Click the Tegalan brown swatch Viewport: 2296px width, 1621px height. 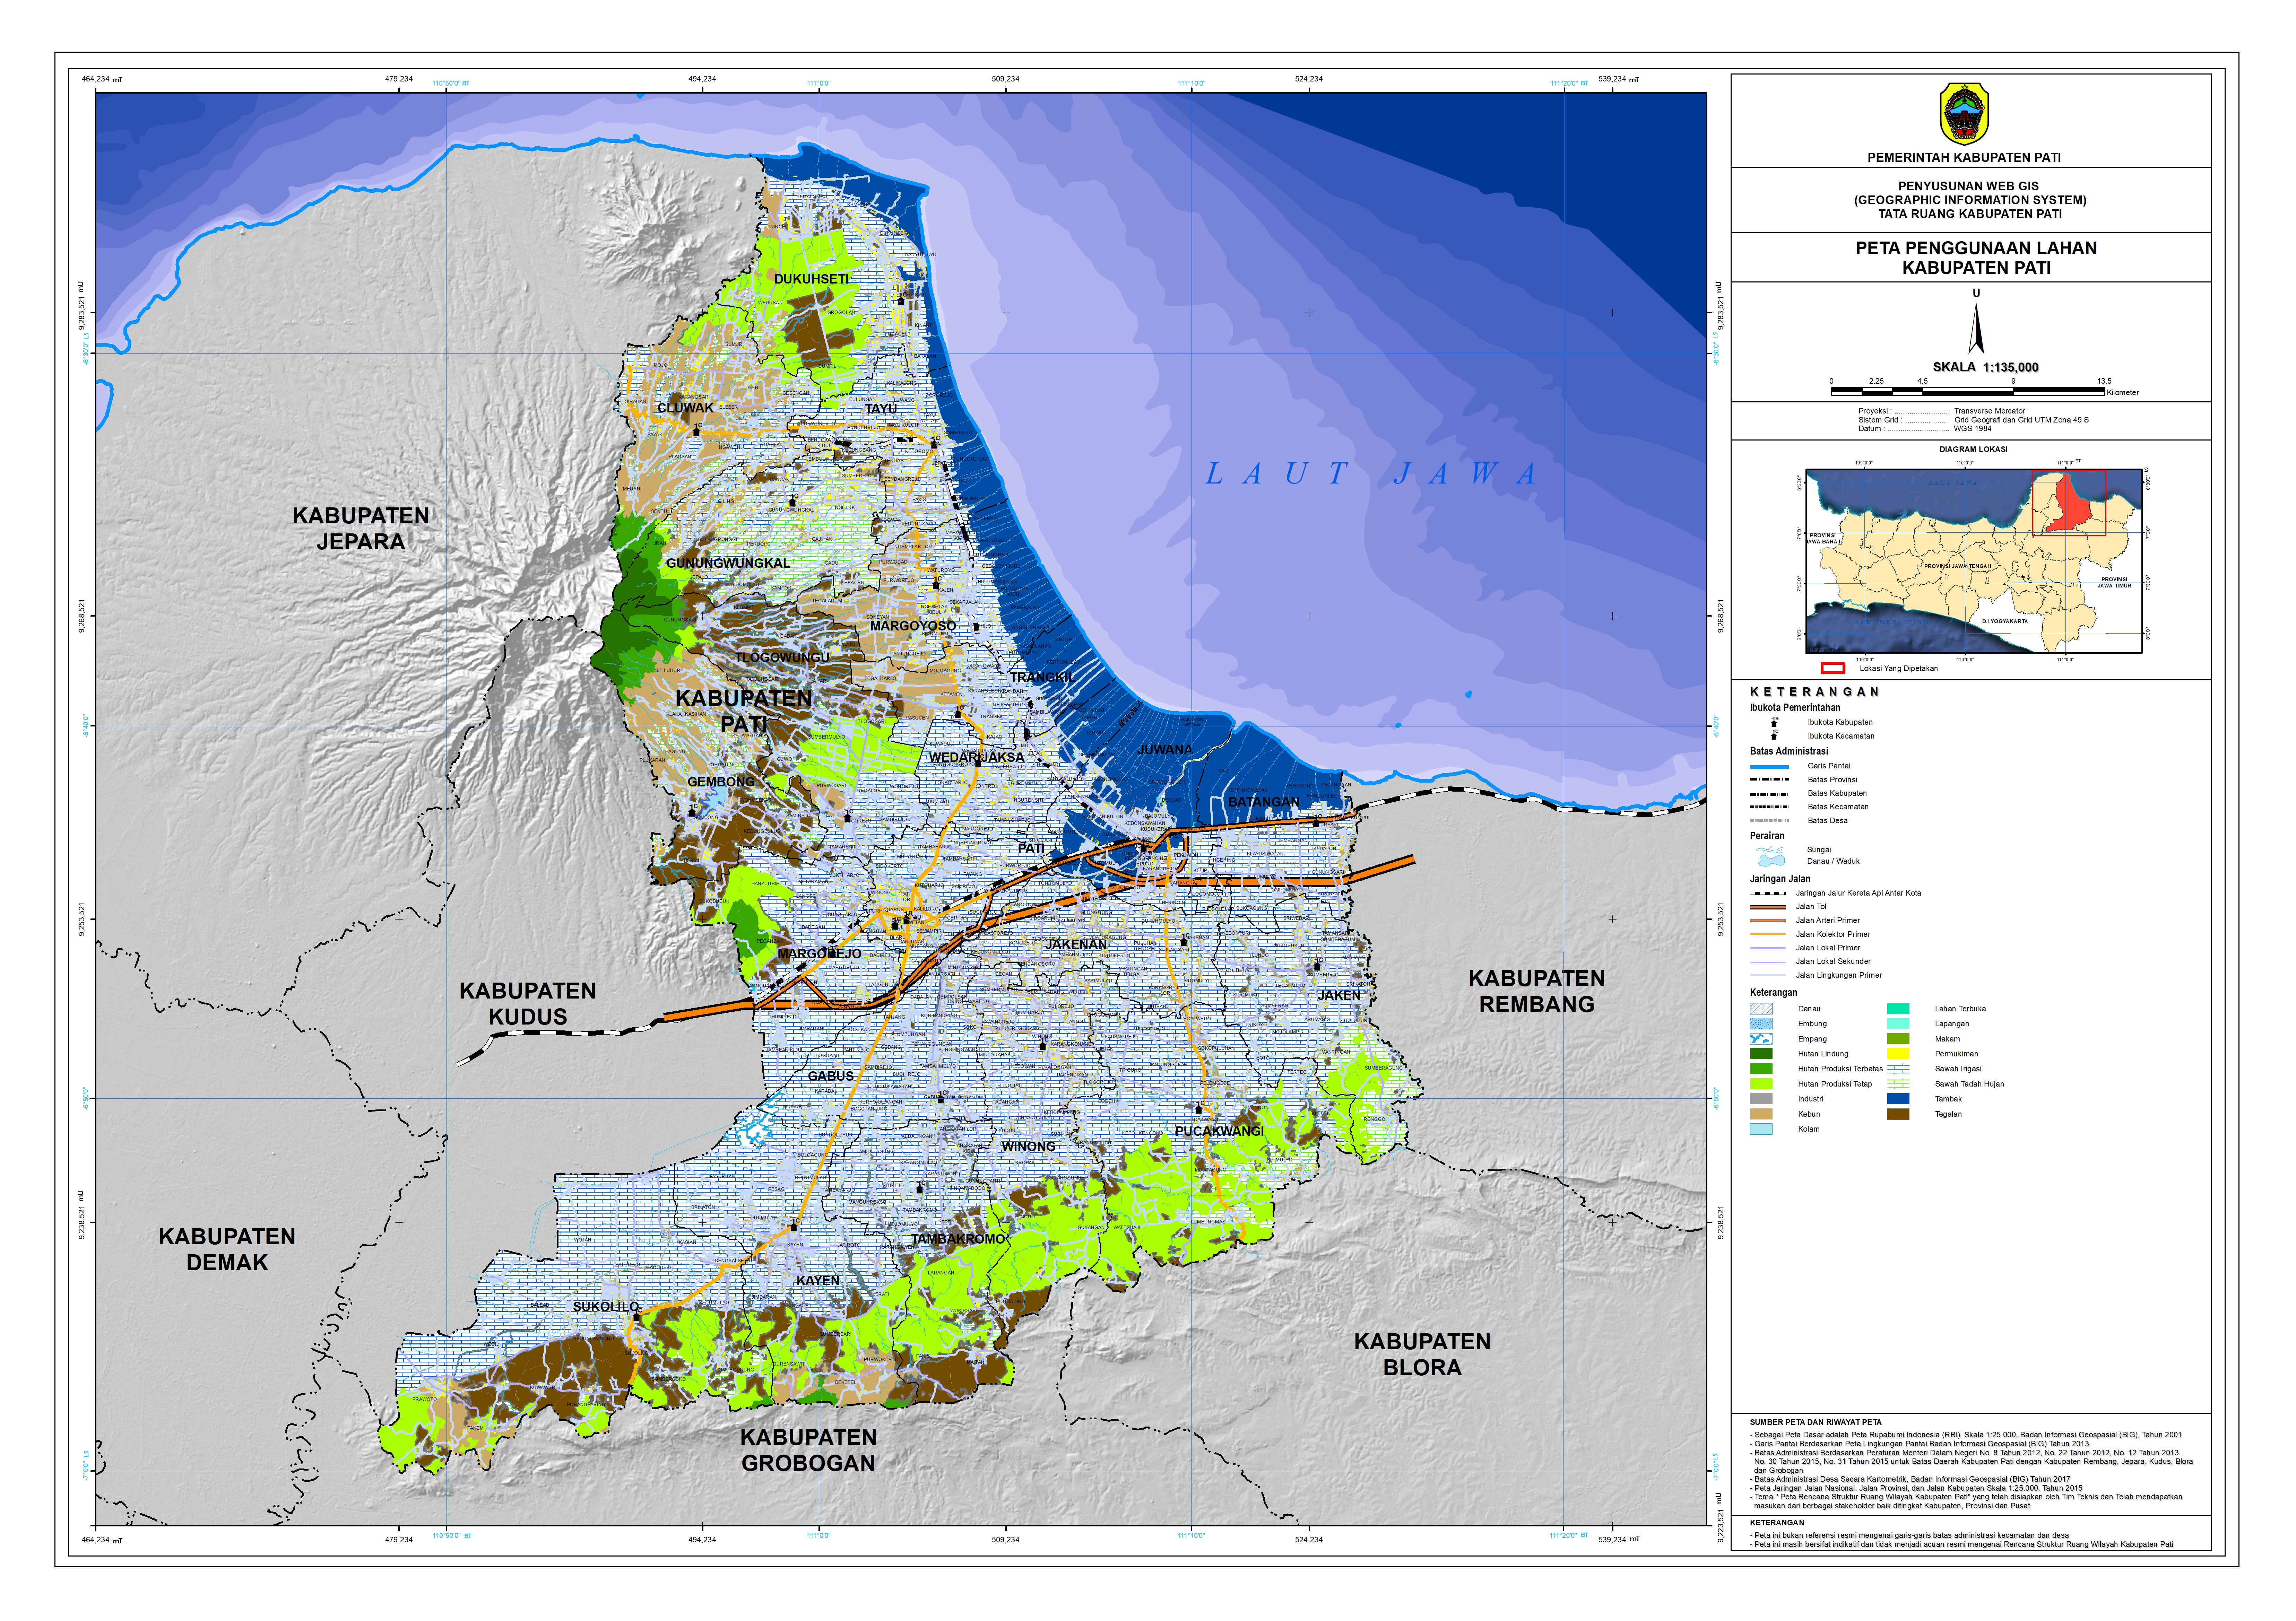click(x=1898, y=1114)
